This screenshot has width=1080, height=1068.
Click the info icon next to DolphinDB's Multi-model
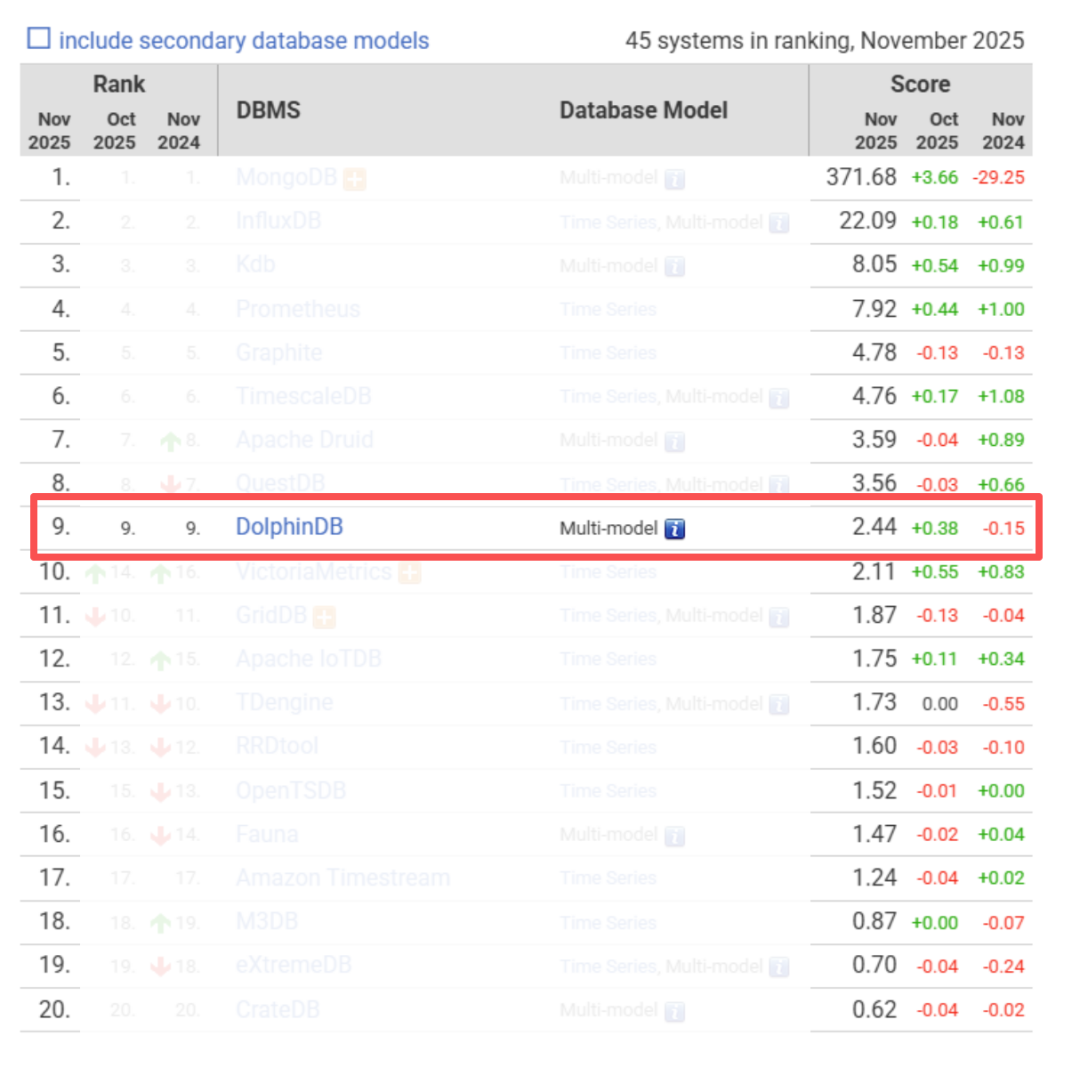tap(674, 529)
